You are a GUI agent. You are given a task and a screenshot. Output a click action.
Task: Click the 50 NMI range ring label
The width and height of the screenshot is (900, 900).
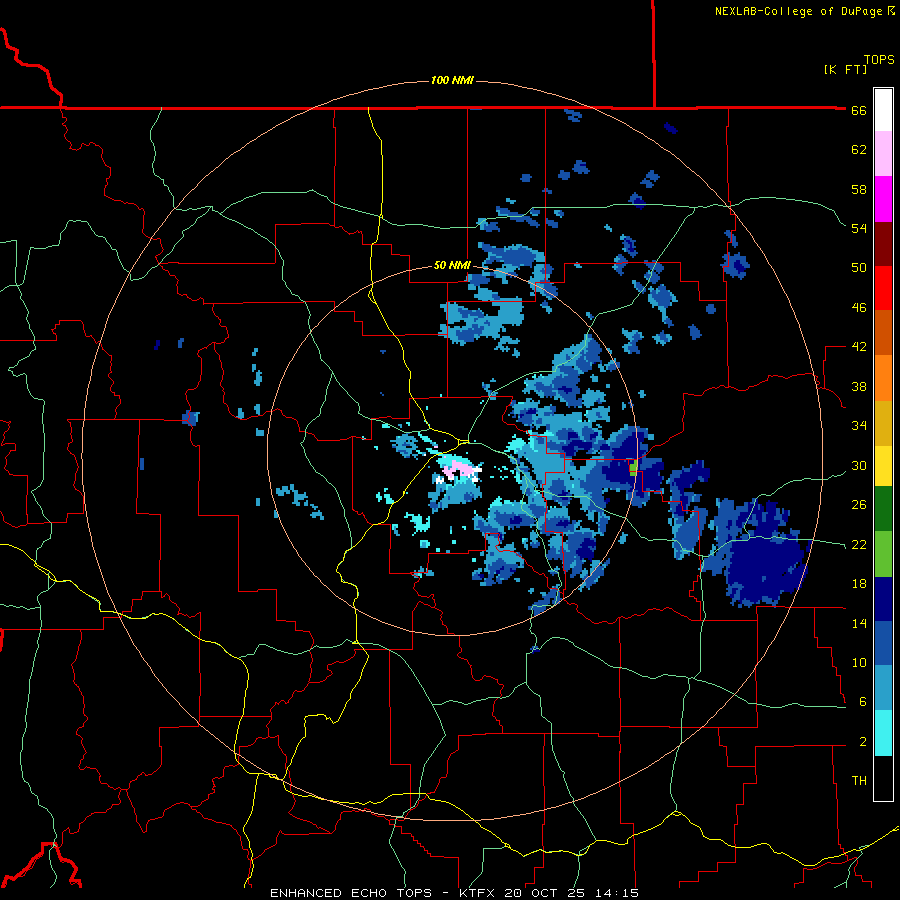452,265
